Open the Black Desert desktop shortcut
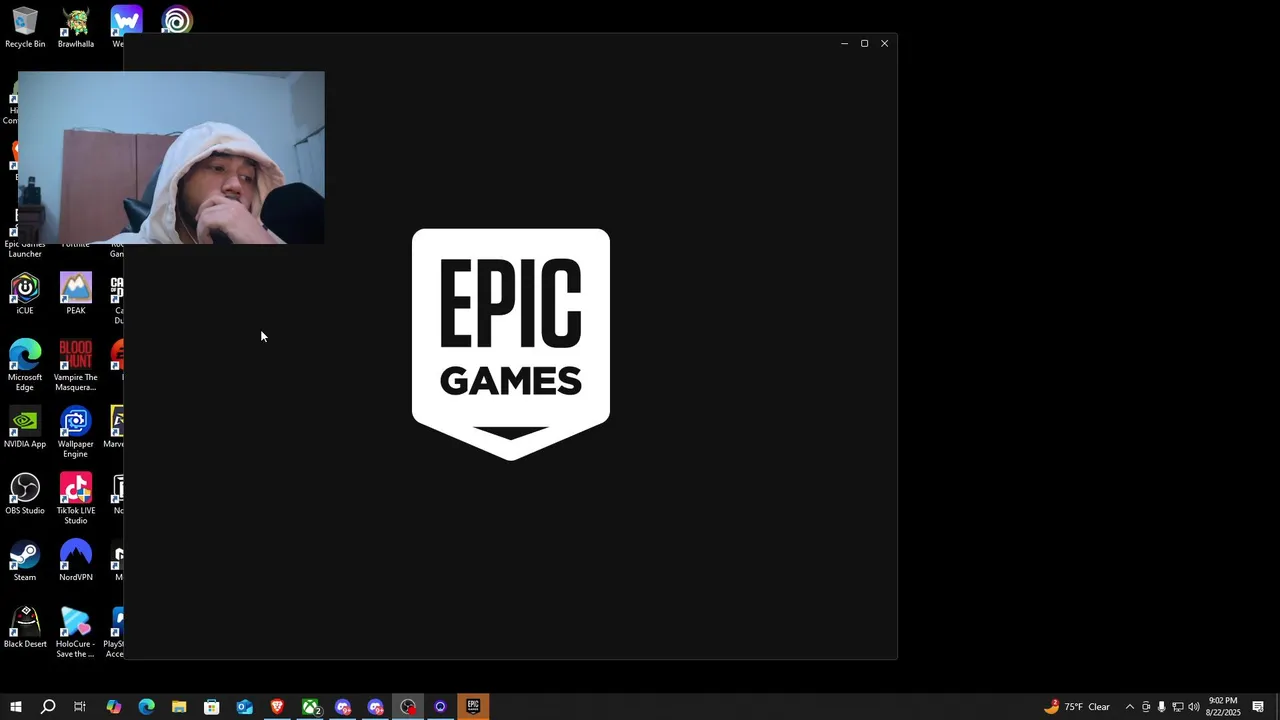Screen dimensions: 1280x720 click(x=25, y=627)
